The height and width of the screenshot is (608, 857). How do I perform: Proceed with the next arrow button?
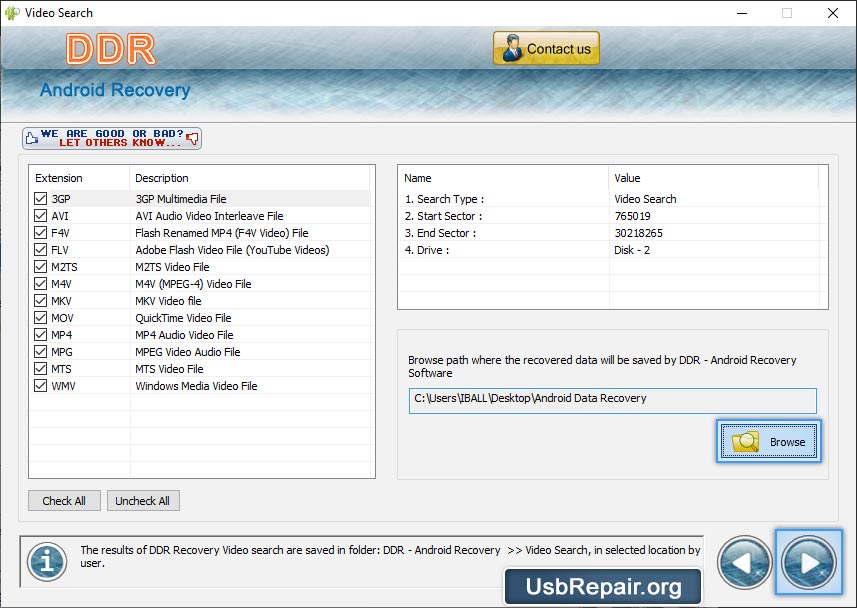[x=808, y=562]
